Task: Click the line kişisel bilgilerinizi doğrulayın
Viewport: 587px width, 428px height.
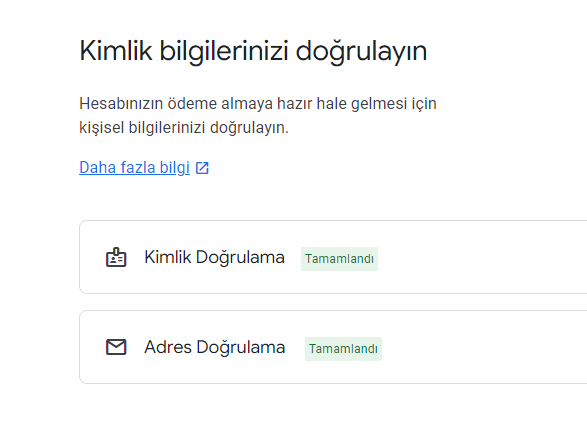Action: (x=184, y=128)
